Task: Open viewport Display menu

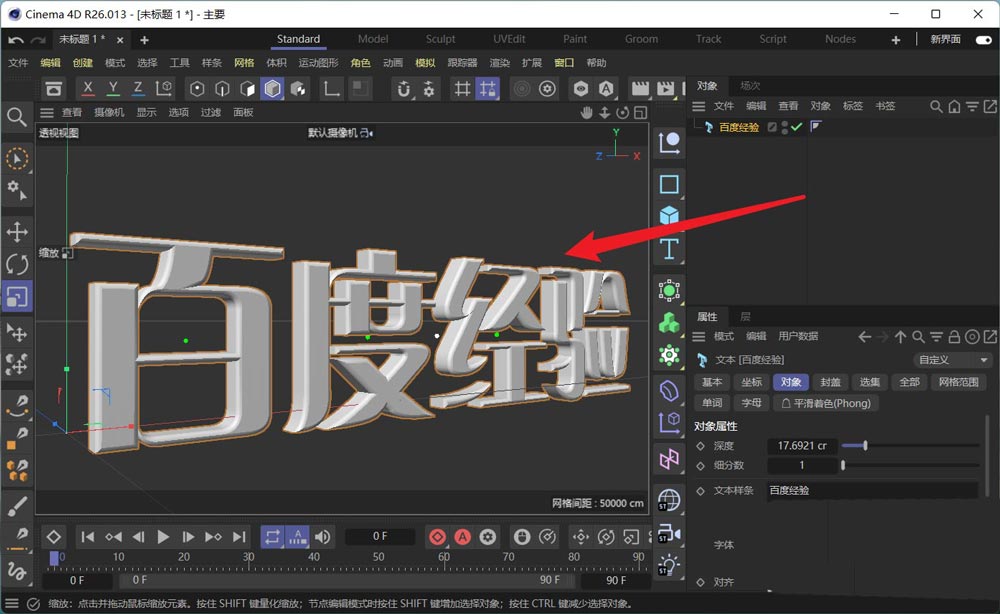Action: pos(146,112)
